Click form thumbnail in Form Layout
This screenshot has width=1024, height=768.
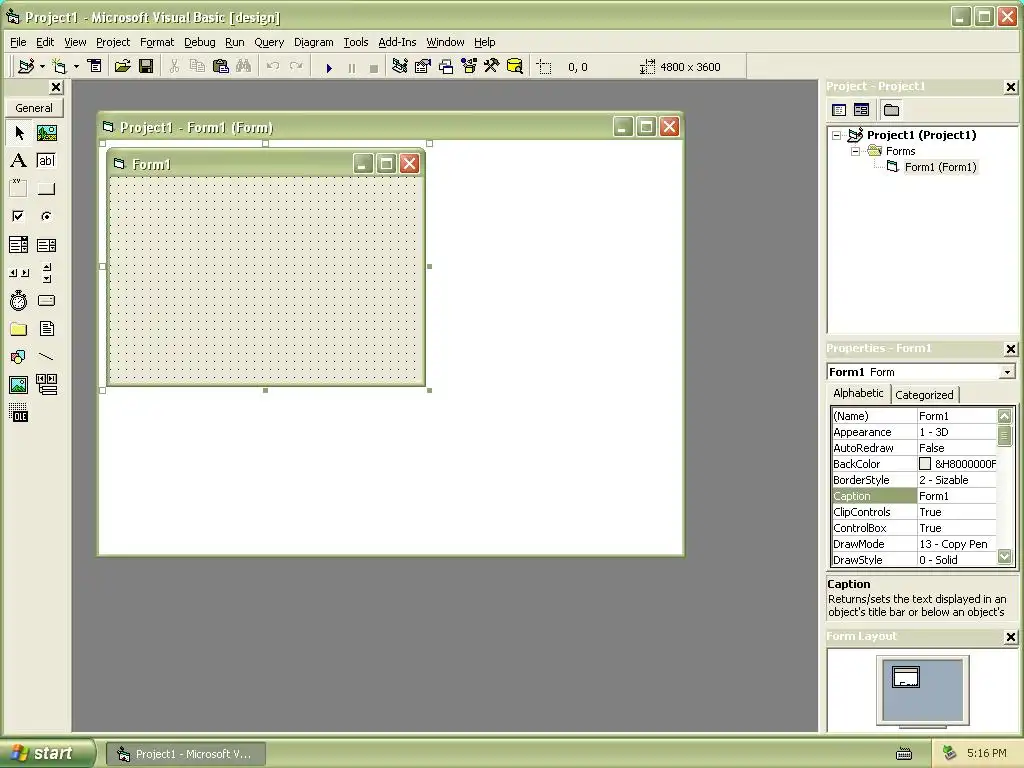(906, 677)
